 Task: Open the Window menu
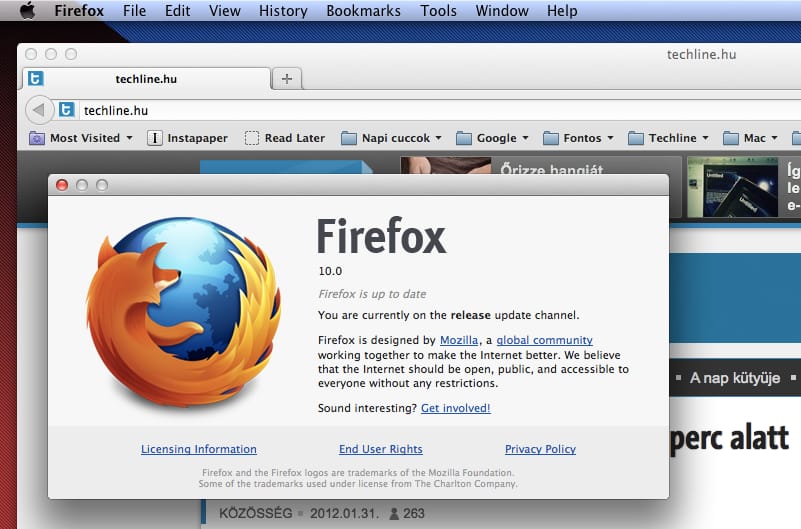tap(502, 10)
